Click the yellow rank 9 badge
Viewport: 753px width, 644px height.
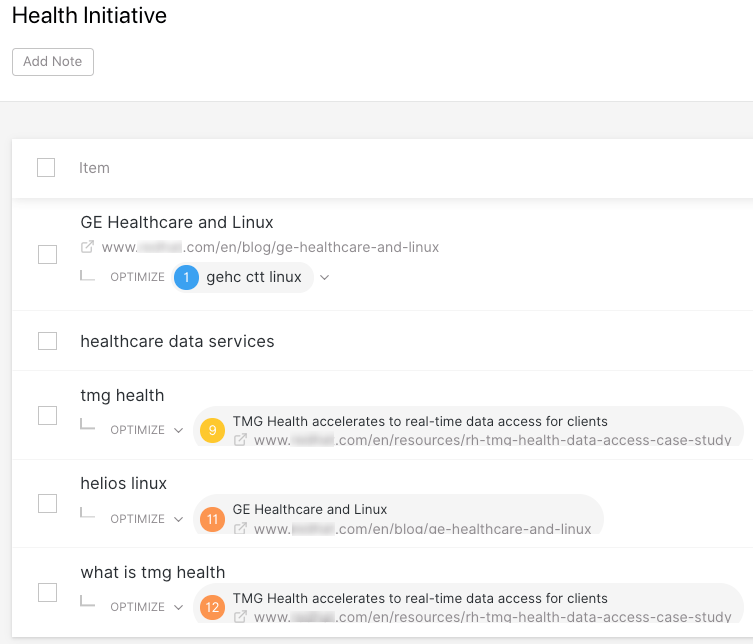pyautogui.click(x=212, y=430)
